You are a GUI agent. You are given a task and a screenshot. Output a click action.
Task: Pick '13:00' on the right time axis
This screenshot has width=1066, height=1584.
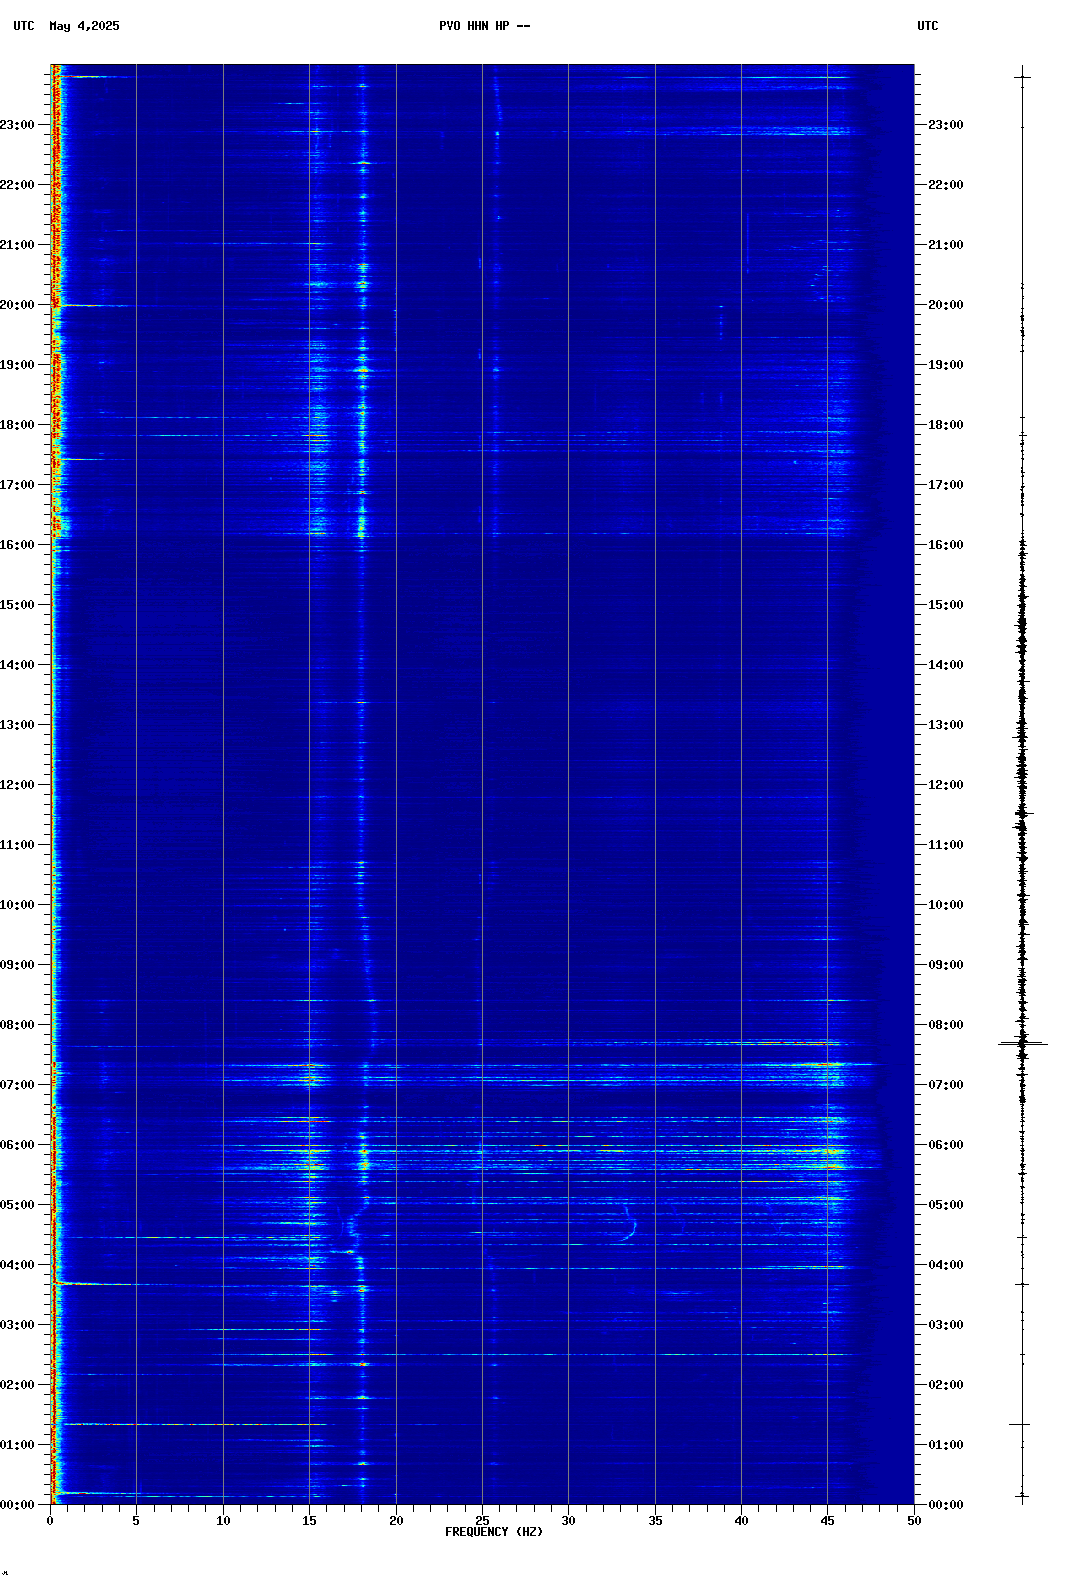tap(946, 725)
